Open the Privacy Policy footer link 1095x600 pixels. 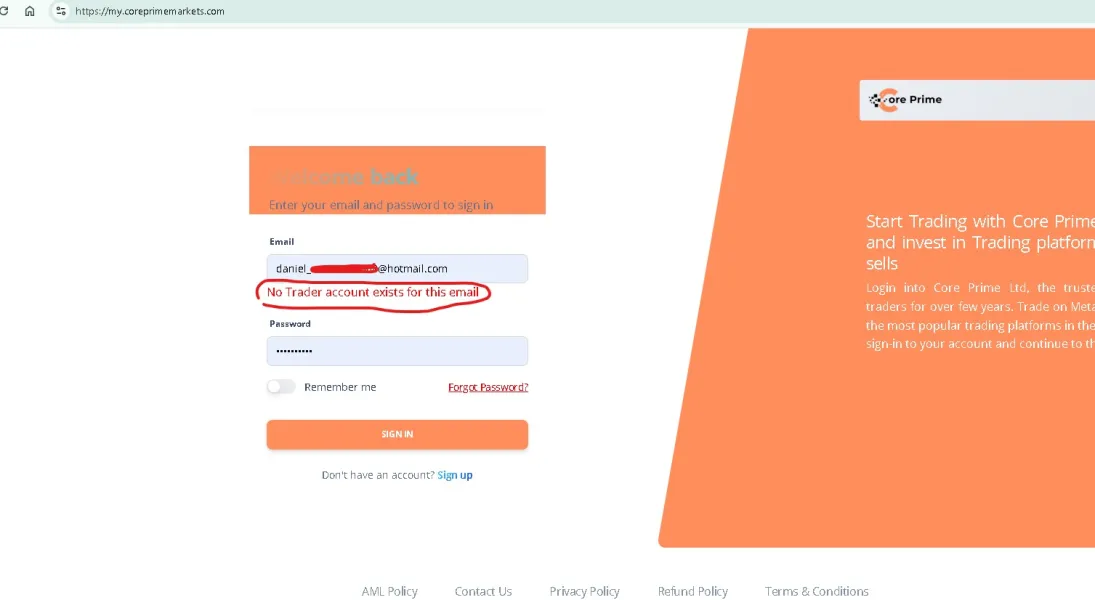(x=585, y=591)
